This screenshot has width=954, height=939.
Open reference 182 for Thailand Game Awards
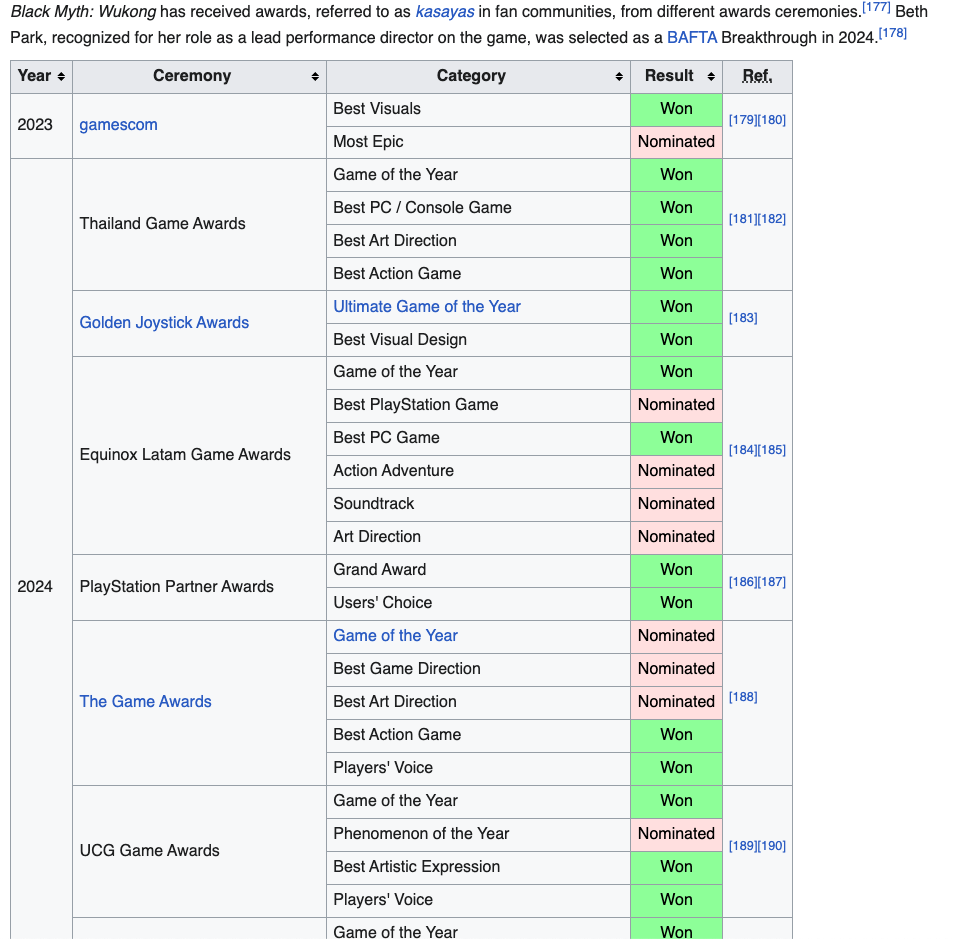(772, 219)
